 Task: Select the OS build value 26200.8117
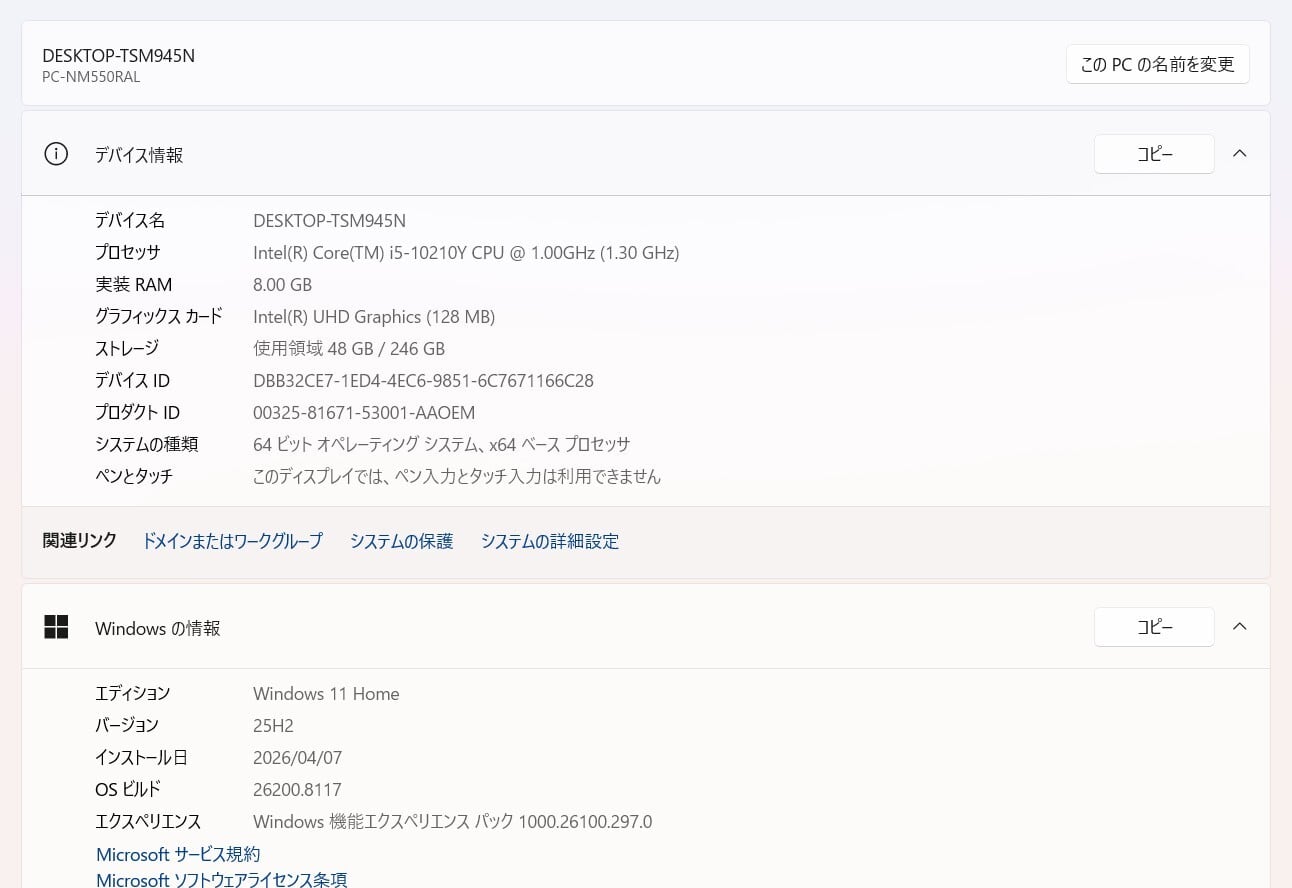(298, 790)
